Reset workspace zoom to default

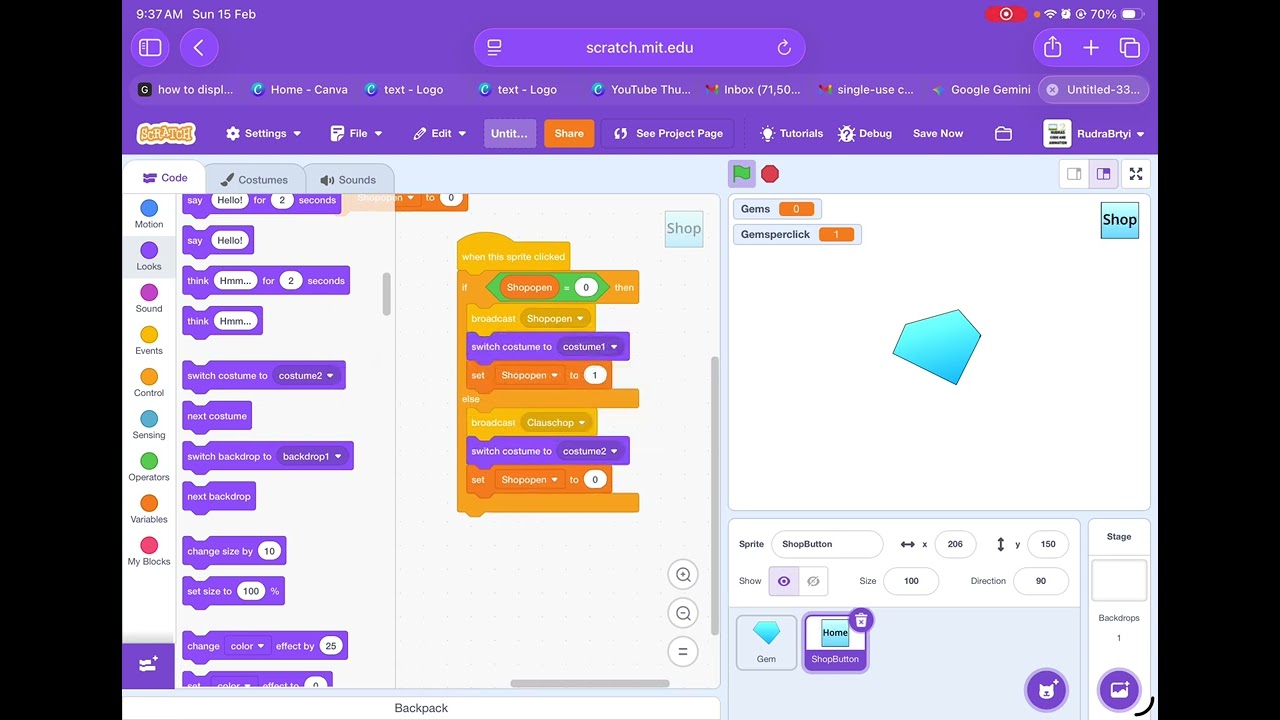[683, 652]
